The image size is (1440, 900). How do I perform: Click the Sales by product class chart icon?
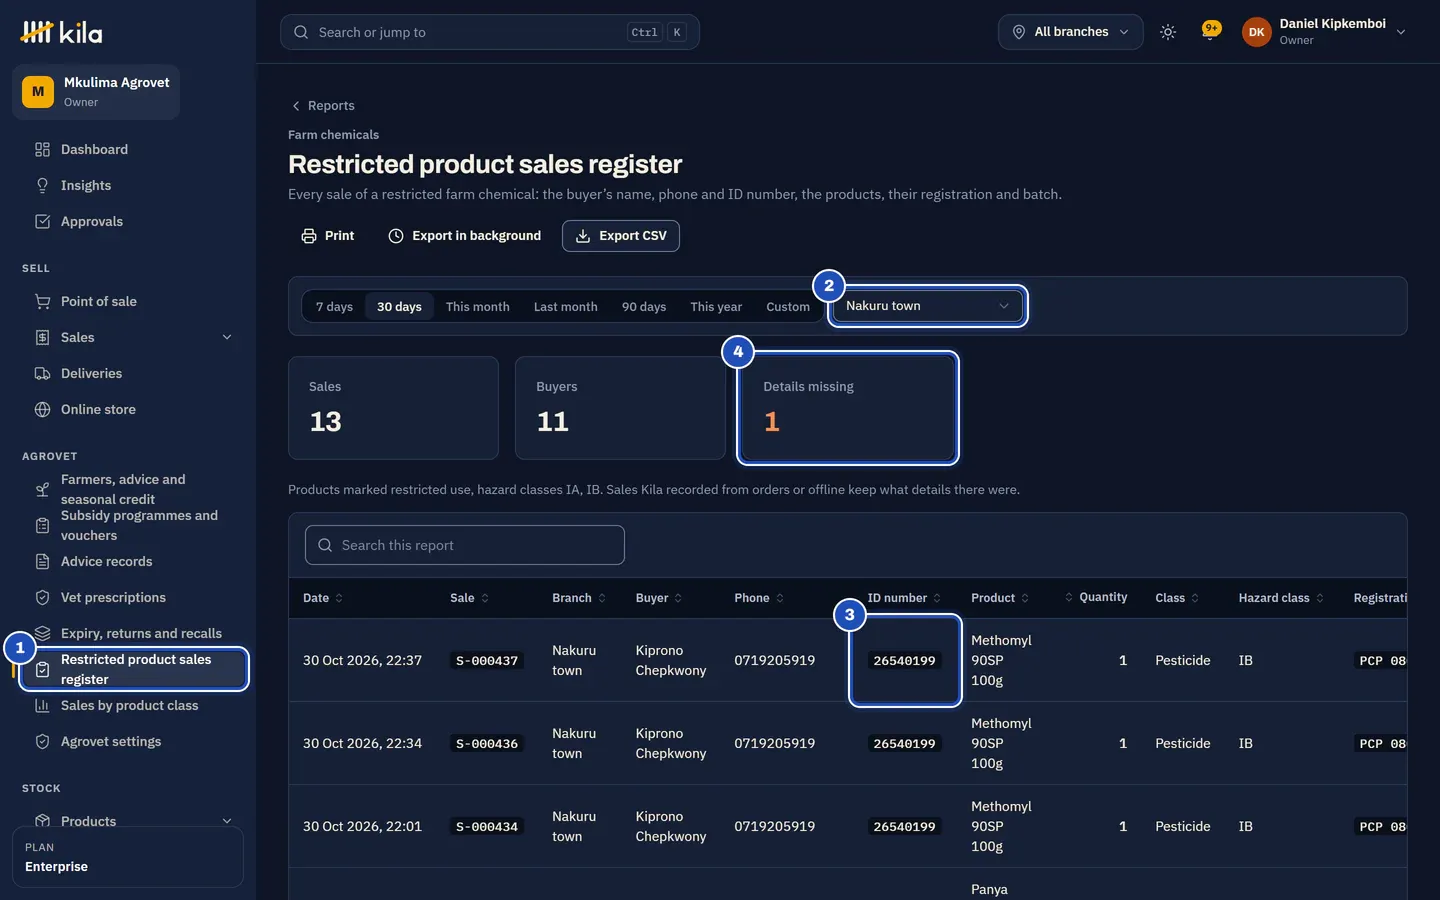pyautogui.click(x=42, y=705)
